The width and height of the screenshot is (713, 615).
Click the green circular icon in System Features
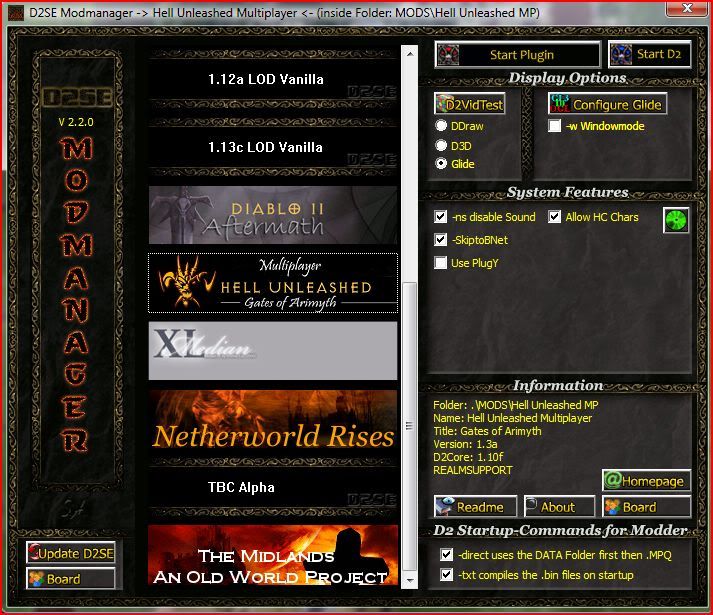[x=677, y=220]
